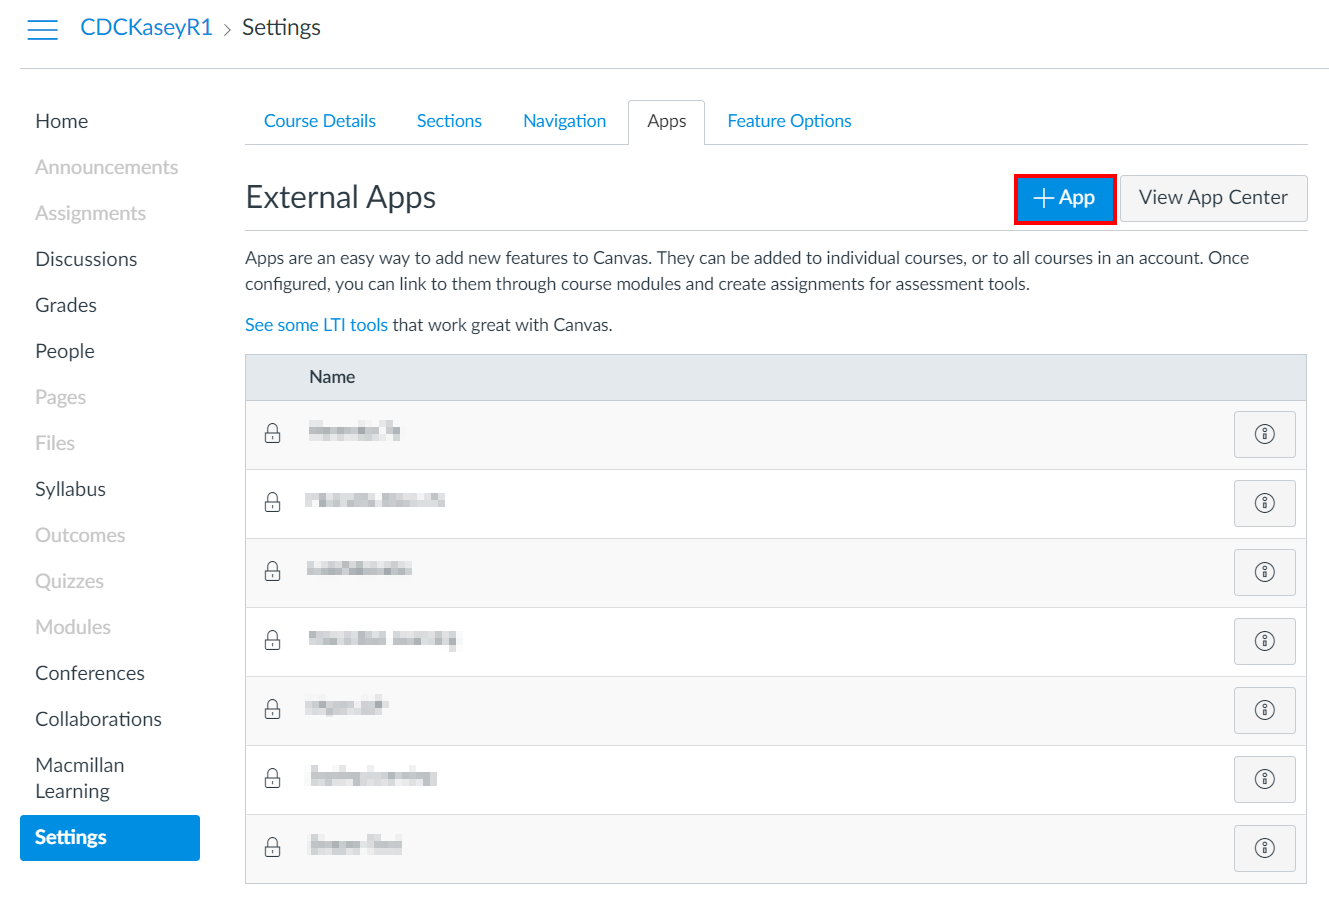
Task: Go to the Syllabus section in the sidebar
Action: click(x=70, y=489)
